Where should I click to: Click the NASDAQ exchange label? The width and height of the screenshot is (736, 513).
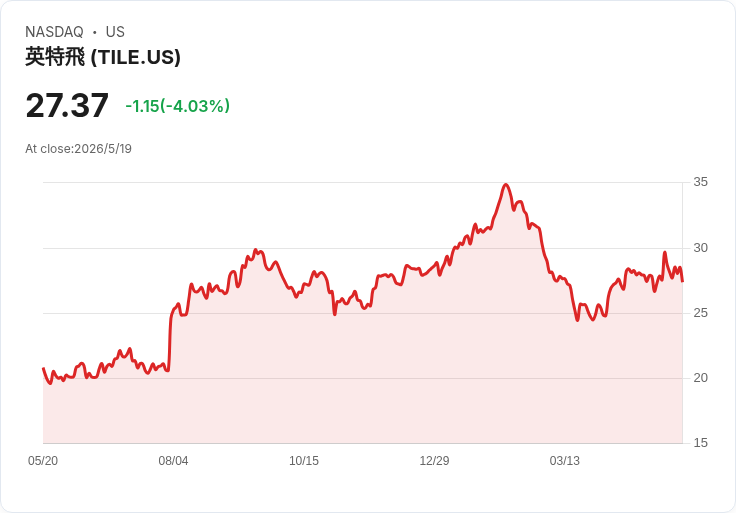pos(54,32)
